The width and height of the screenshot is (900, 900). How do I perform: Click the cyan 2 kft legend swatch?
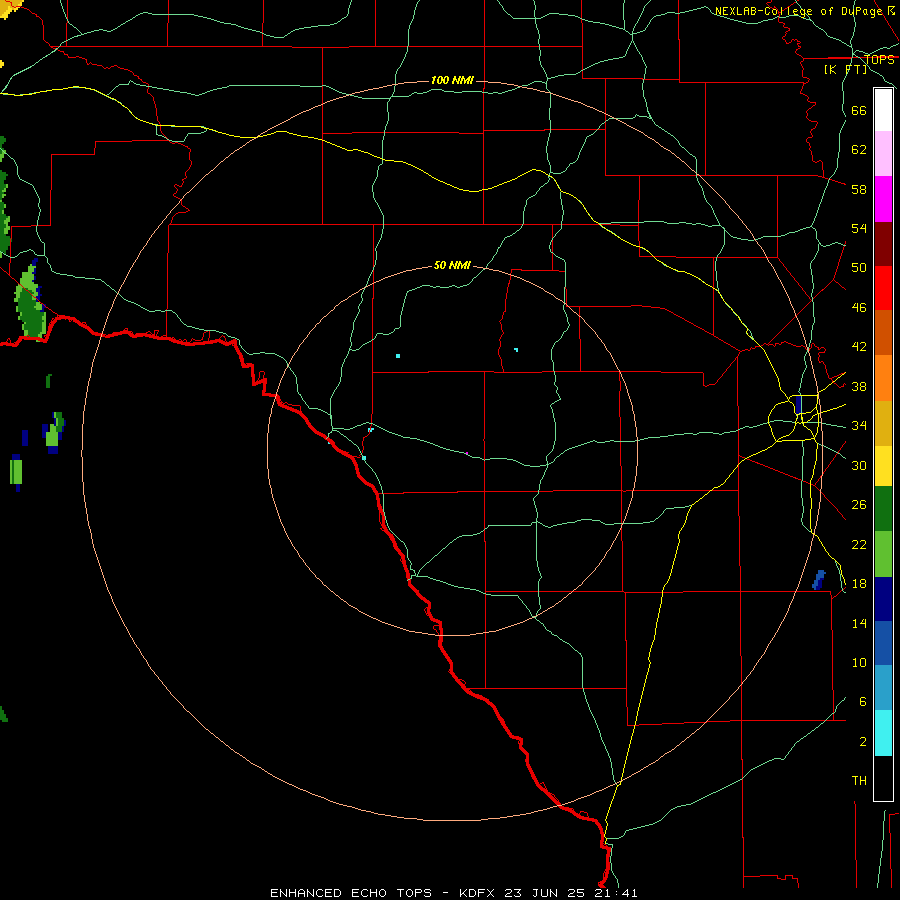[883, 733]
